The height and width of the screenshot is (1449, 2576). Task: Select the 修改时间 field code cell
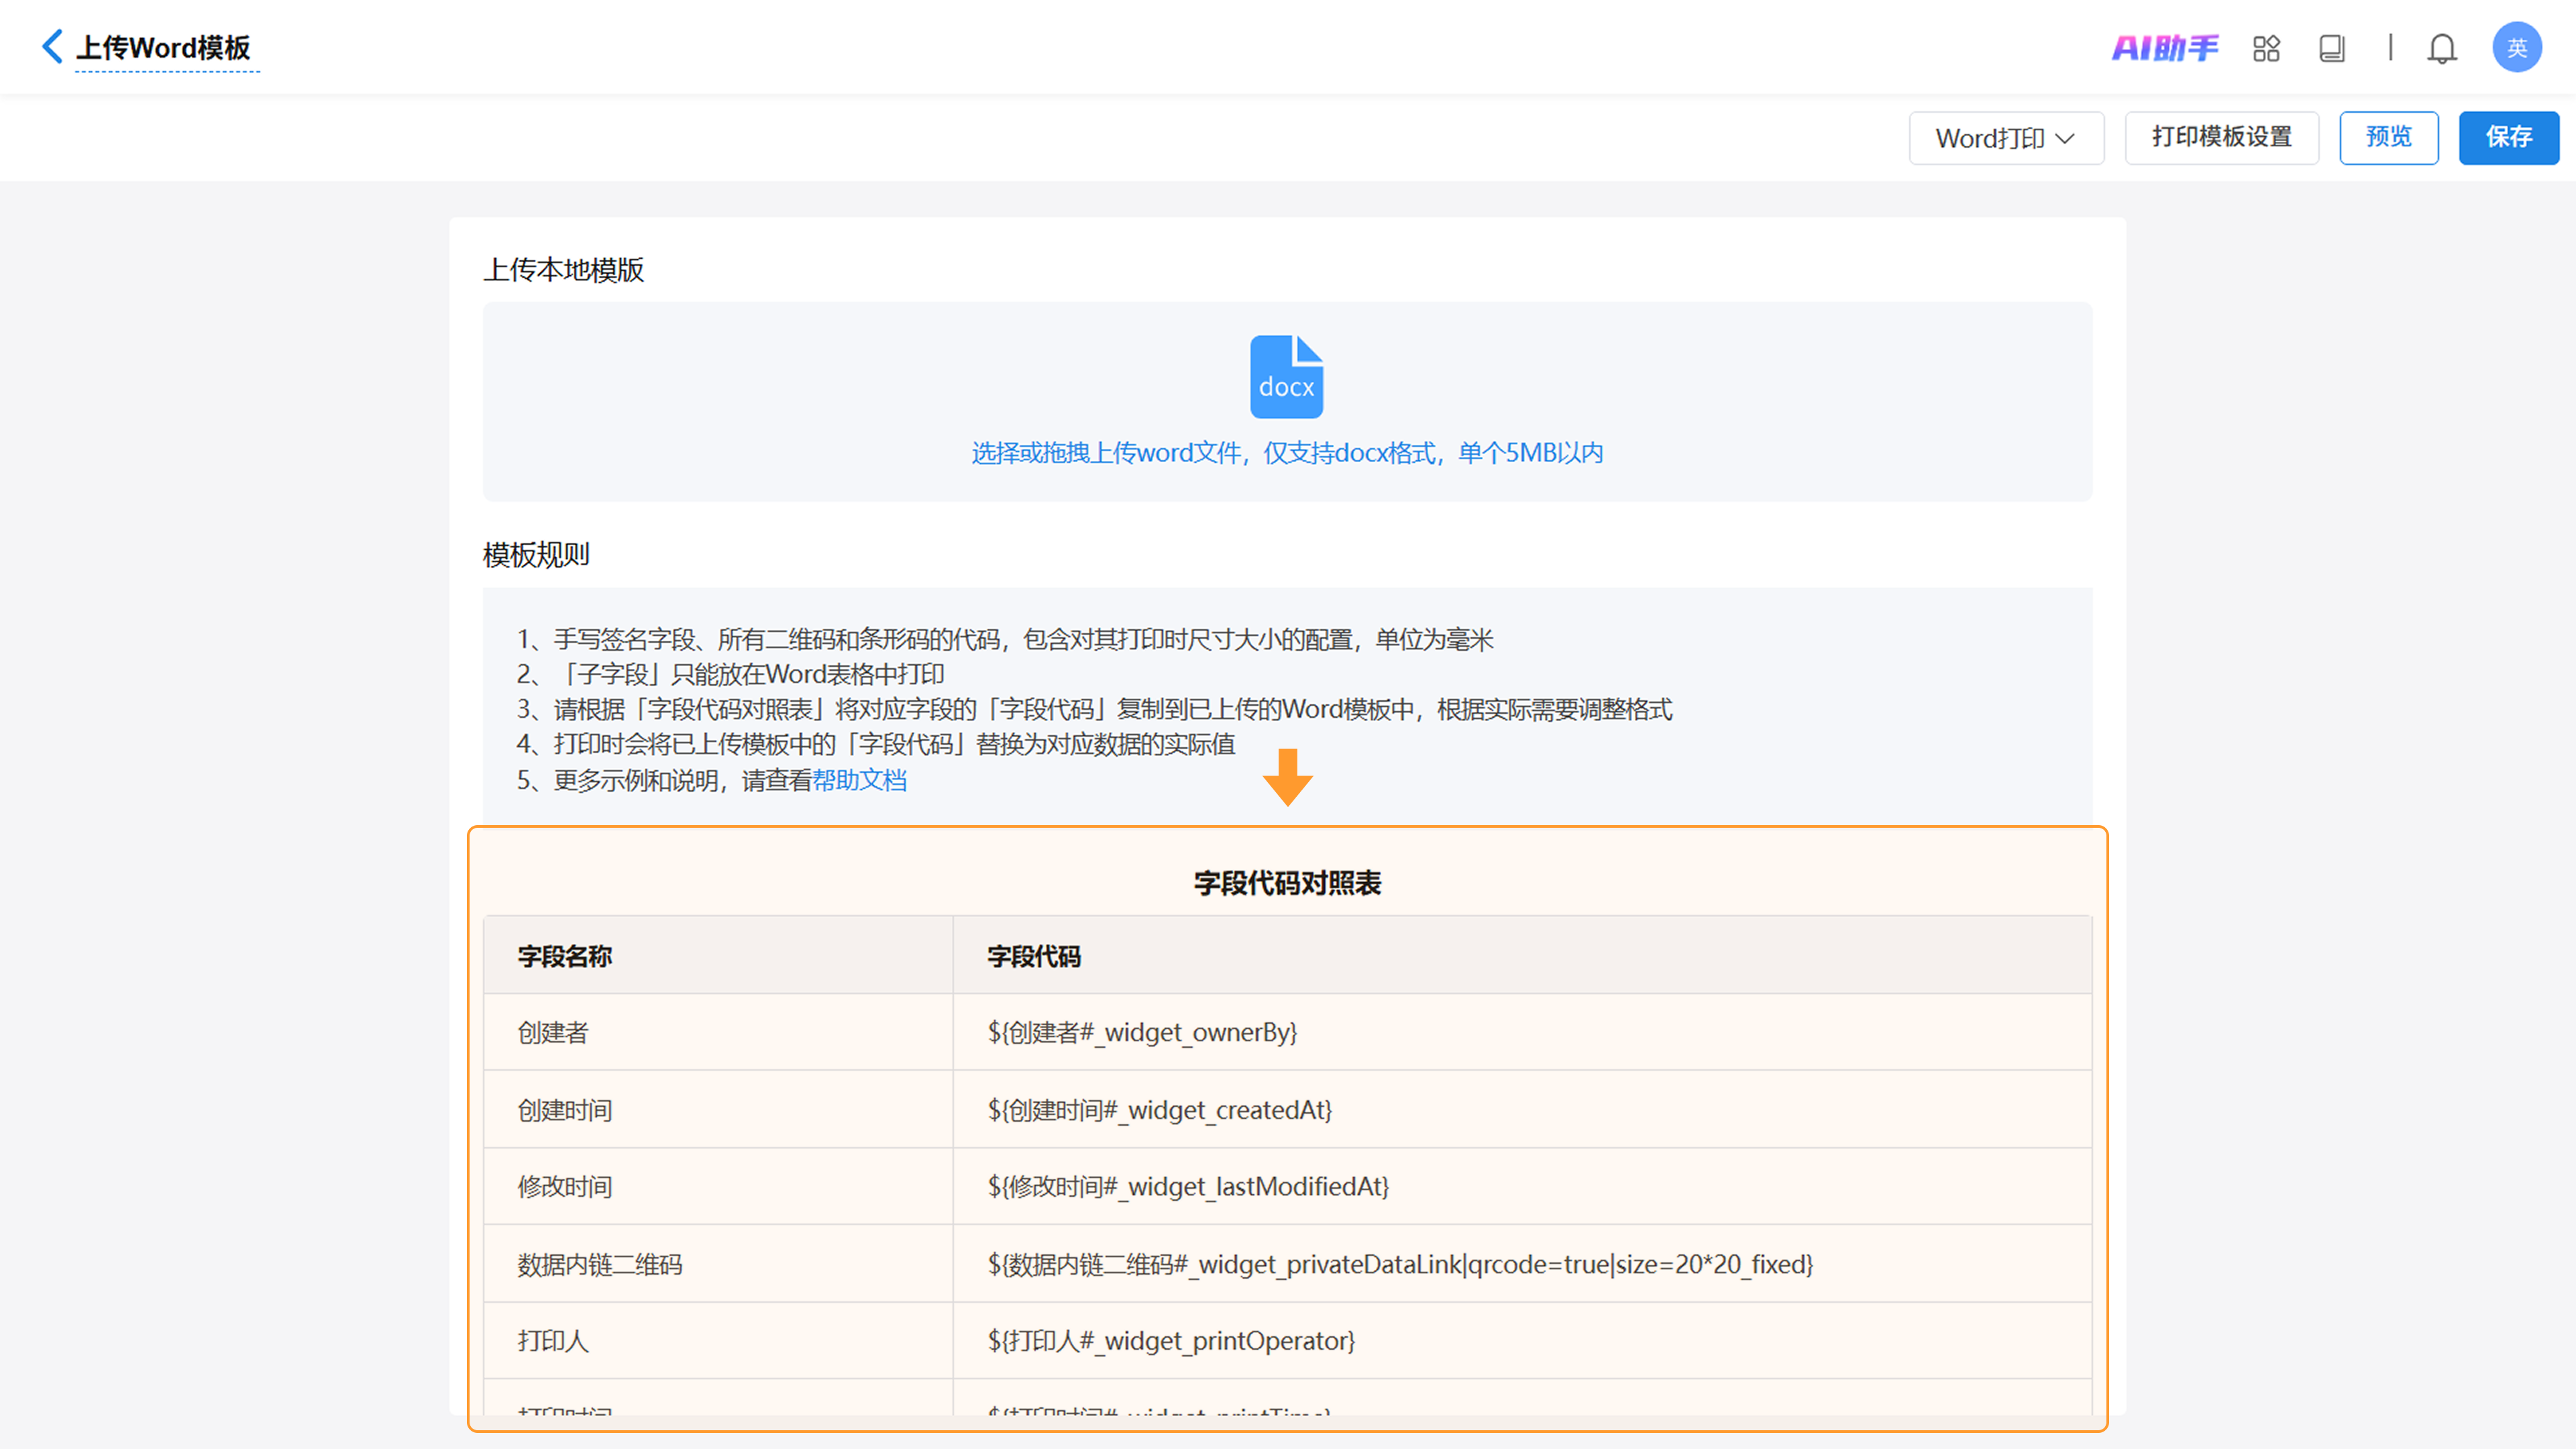[1188, 1187]
